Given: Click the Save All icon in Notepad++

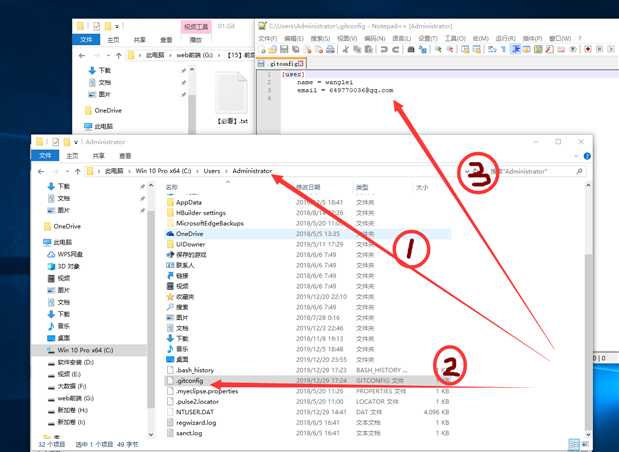Looking at the screenshot, I should pos(295,49).
